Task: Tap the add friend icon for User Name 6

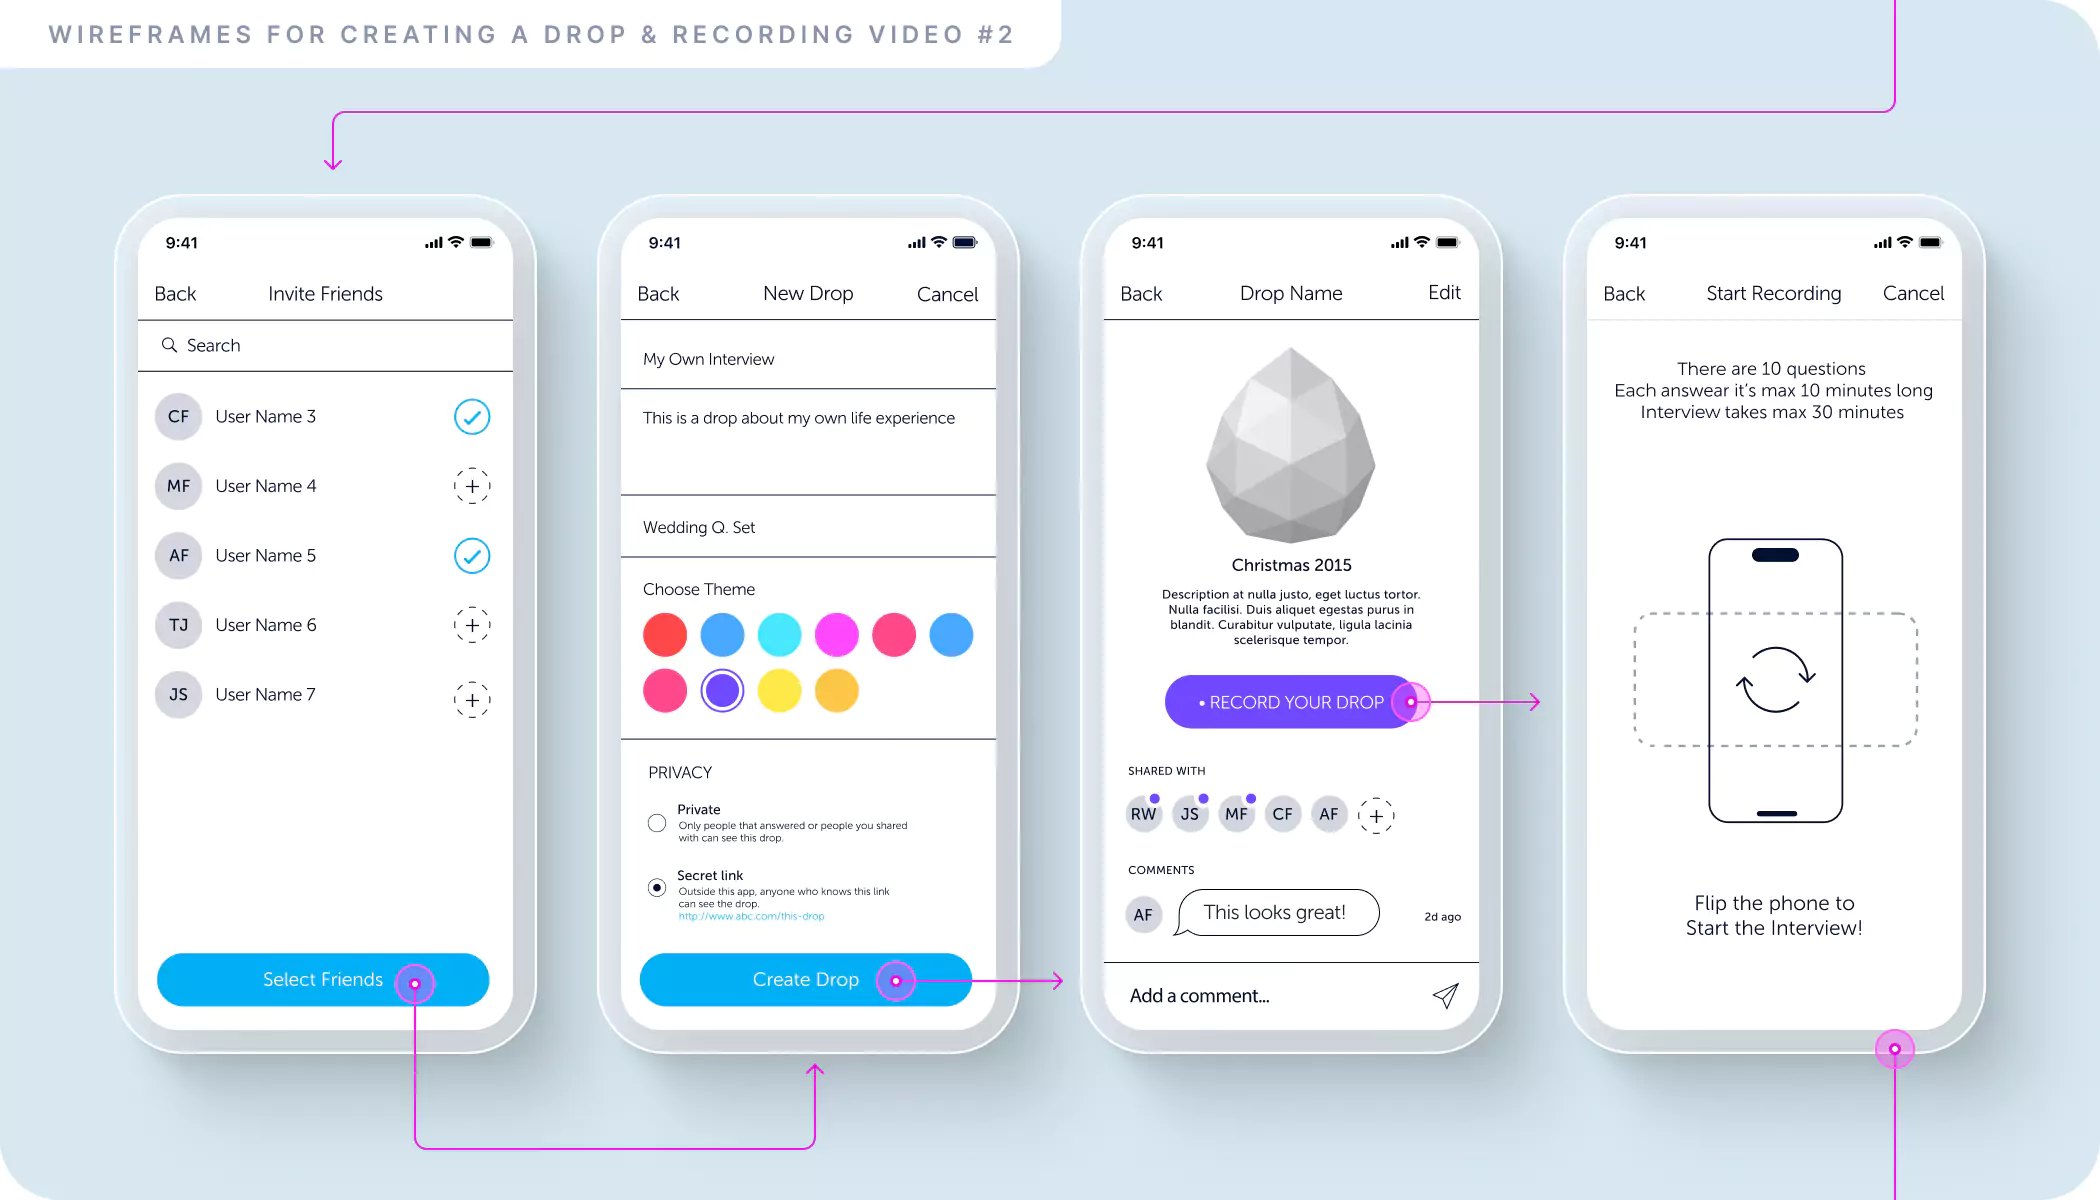Action: point(472,626)
